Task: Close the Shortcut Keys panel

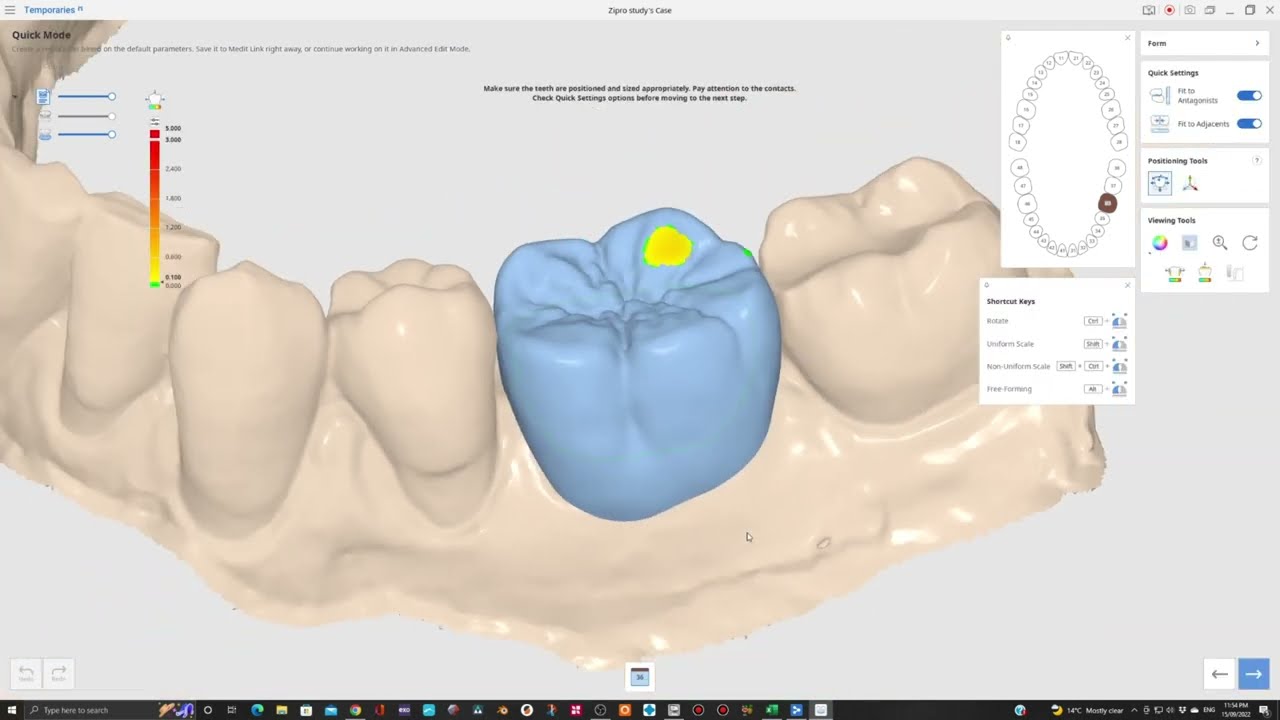Action: (1127, 285)
